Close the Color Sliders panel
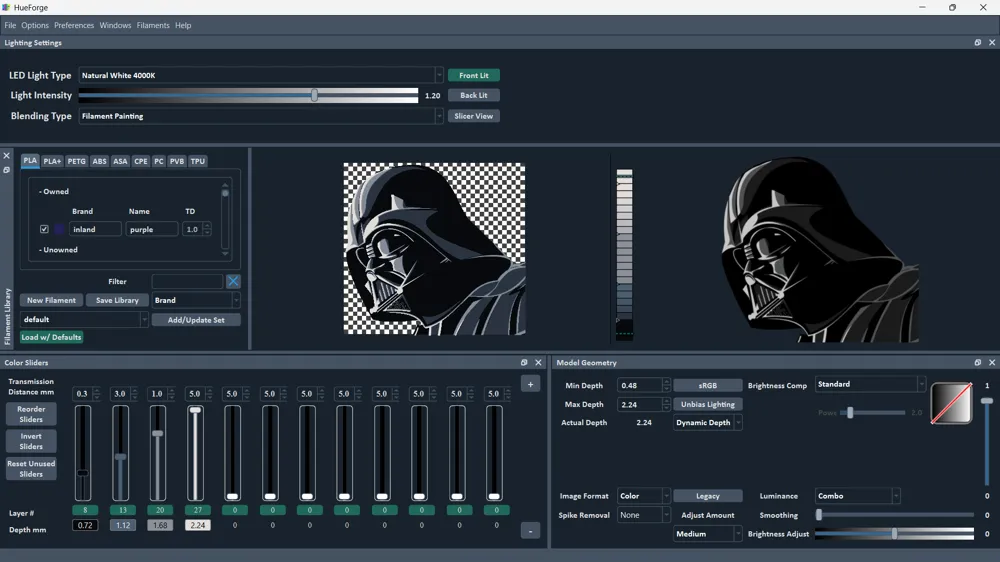The width and height of the screenshot is (1000, 562). pyautogui.click(x=538, y=362)
